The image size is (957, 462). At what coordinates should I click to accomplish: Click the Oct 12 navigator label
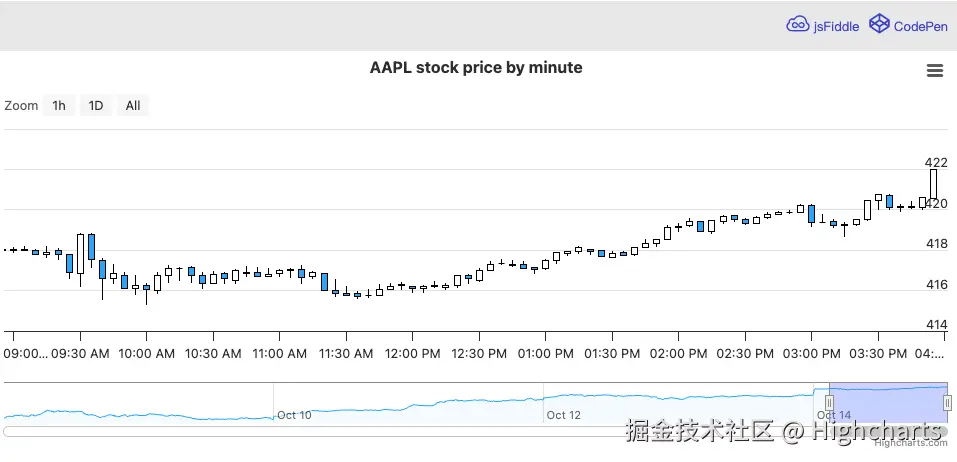click(563, 415)
